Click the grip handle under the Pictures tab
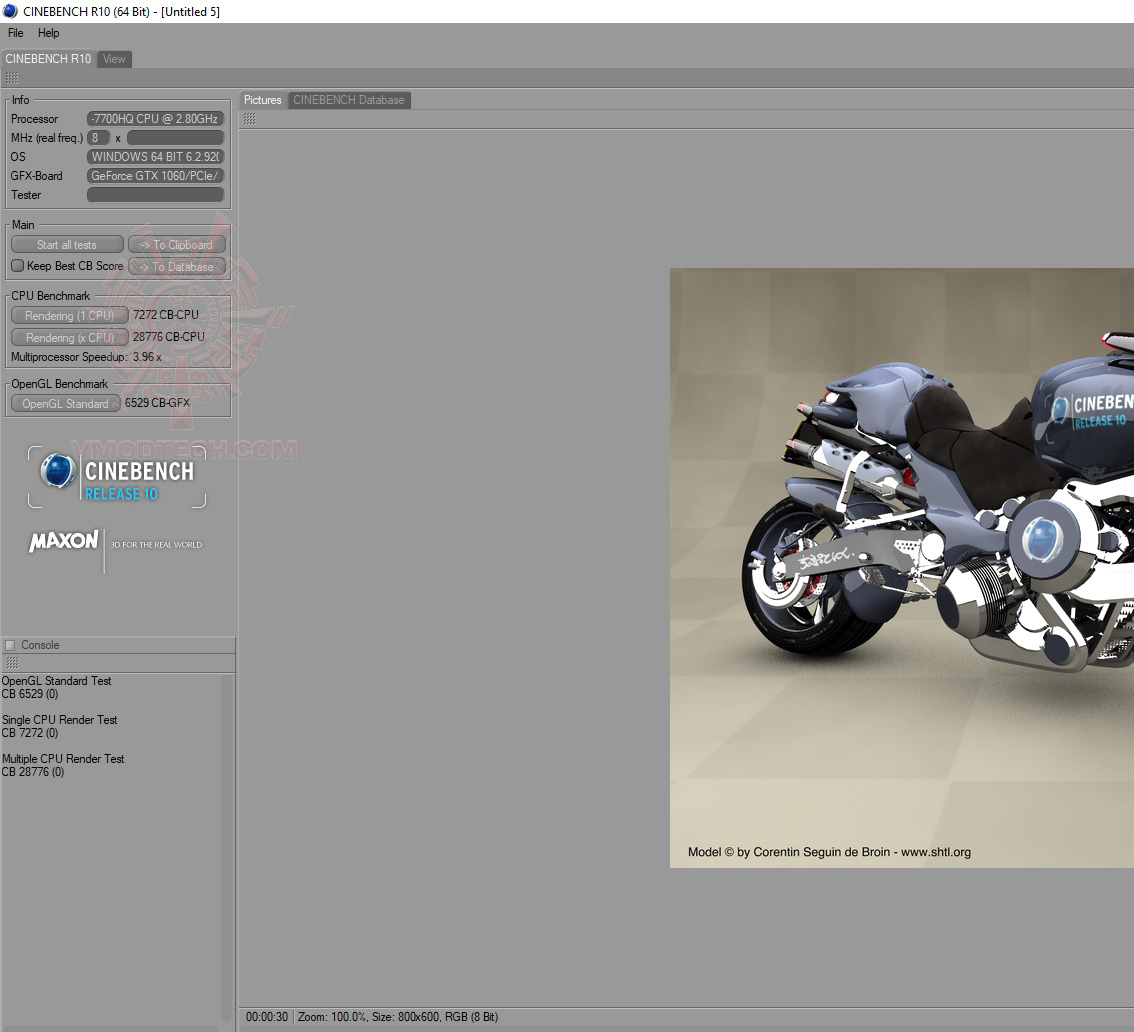Screen dimensions: 1134x1032 coord(249,119)
